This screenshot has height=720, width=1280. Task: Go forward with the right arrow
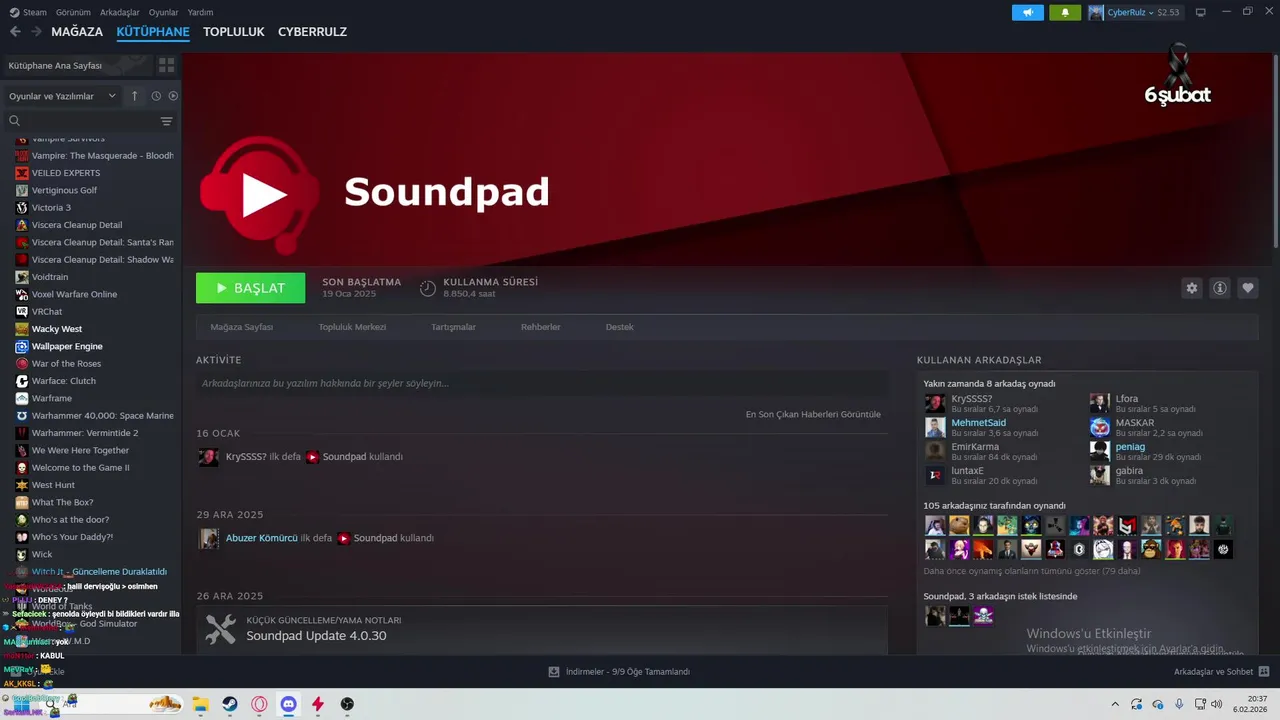point(36,32)
